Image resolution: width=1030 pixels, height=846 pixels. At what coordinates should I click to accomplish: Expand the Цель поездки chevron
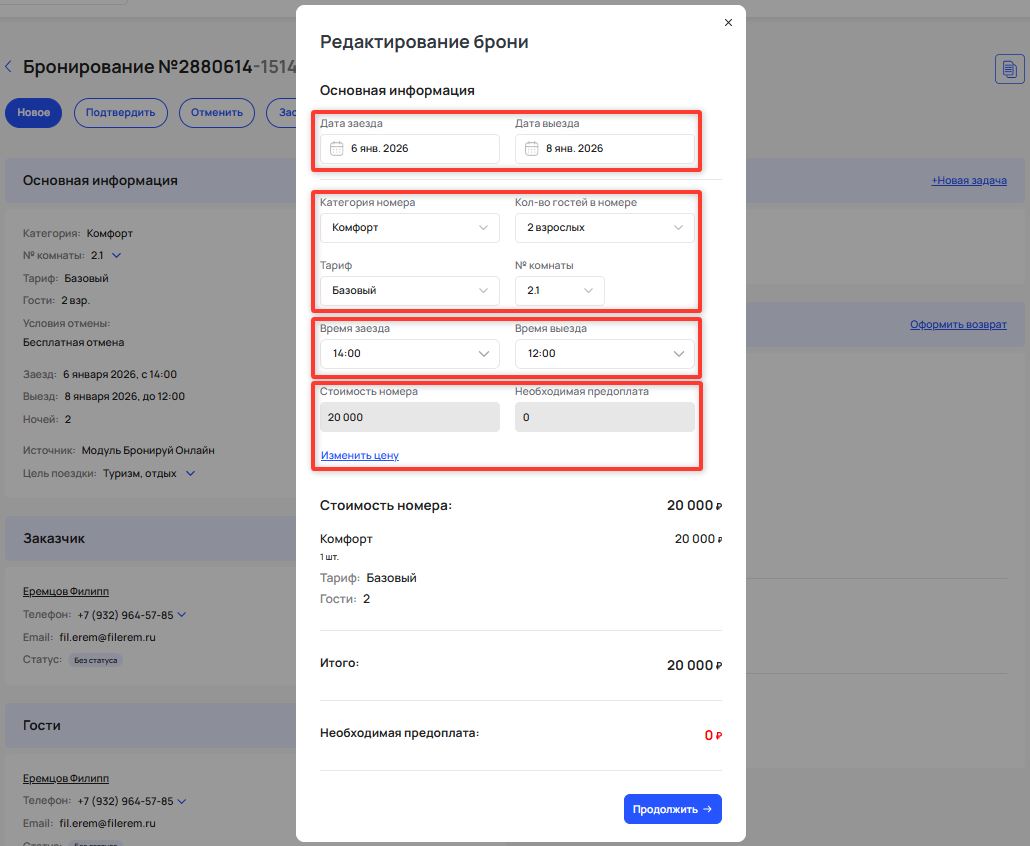click(191, 473)
